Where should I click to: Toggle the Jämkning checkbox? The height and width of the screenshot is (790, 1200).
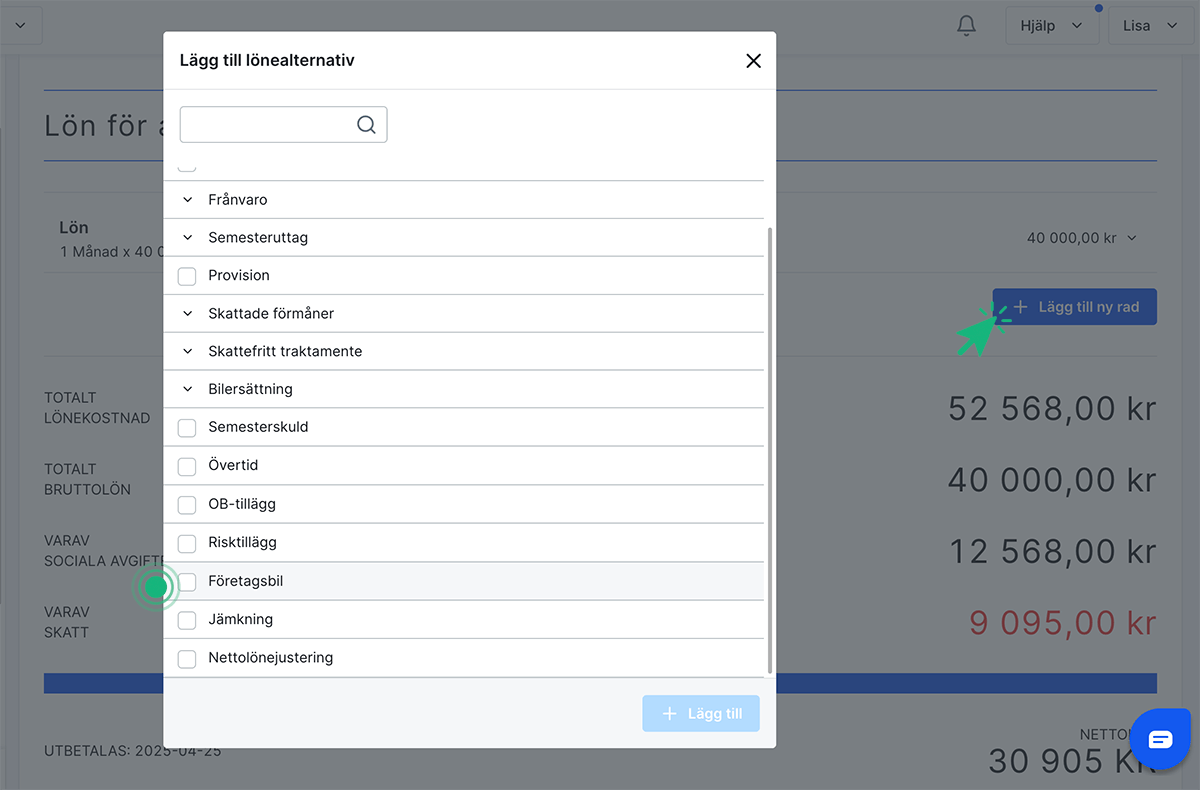(x=187, y=620)
